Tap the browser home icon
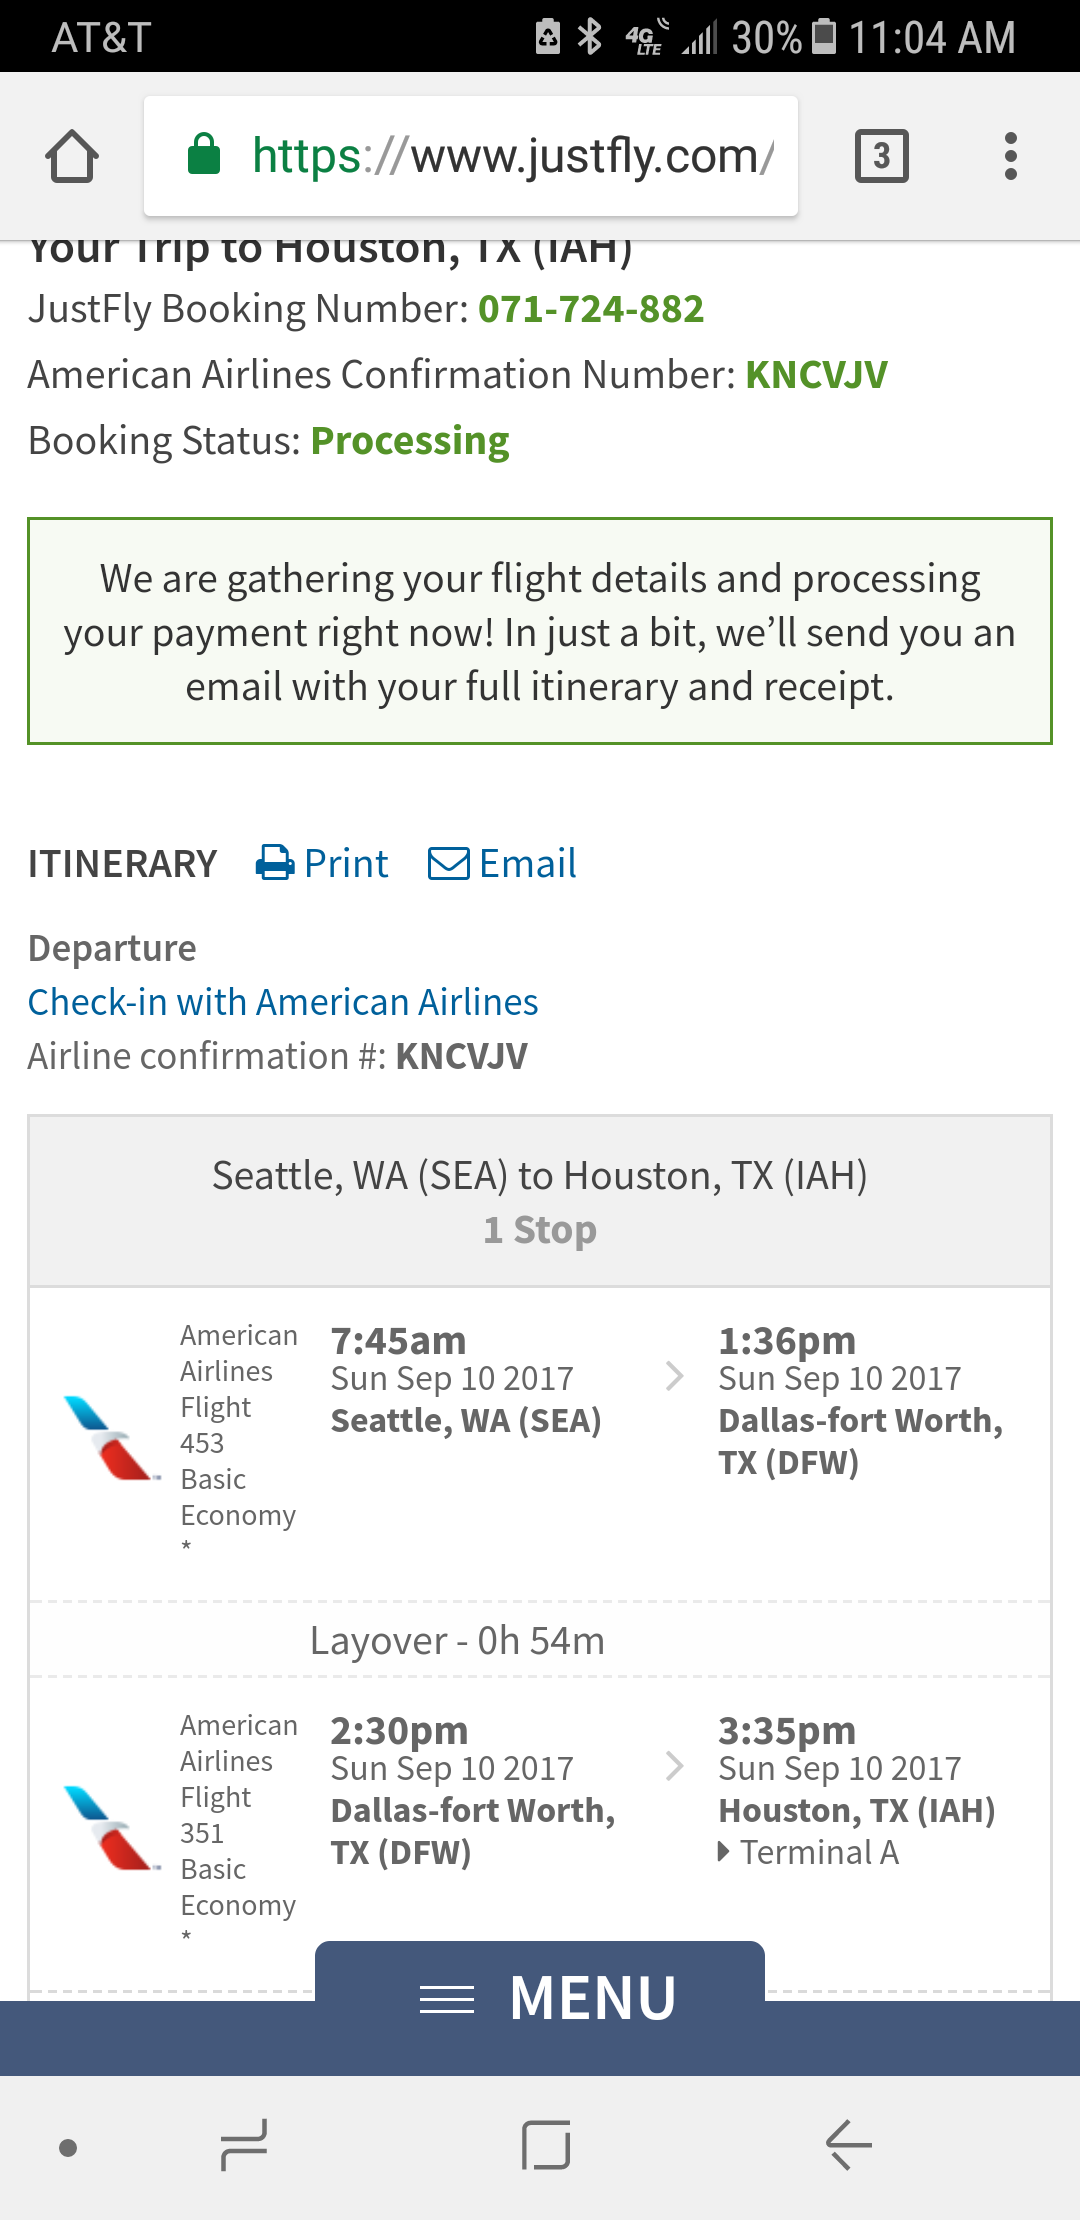Screen dimensions: 1080x2220 [x=72, y=156]
